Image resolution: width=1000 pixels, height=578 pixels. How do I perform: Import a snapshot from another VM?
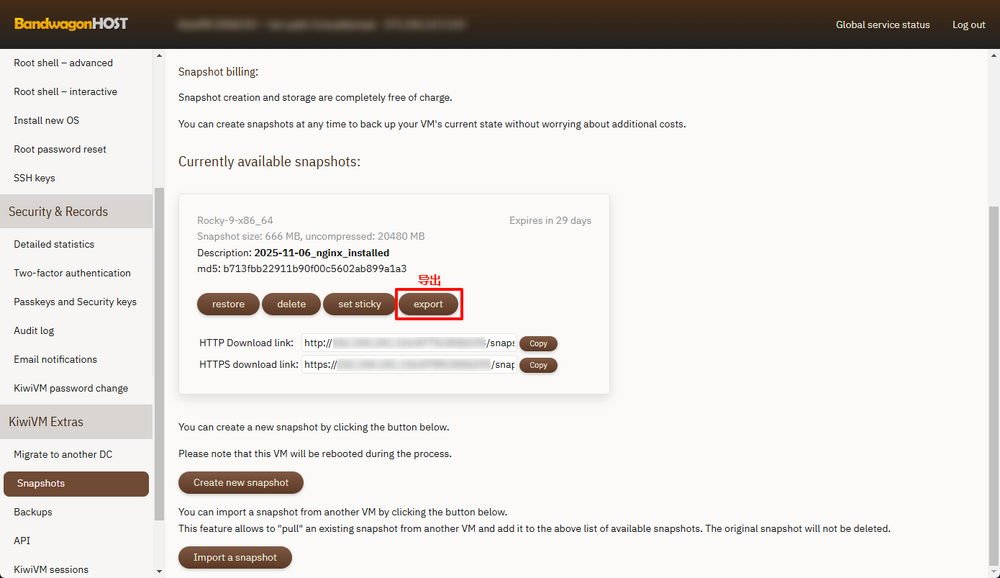[x=235, y=557]
